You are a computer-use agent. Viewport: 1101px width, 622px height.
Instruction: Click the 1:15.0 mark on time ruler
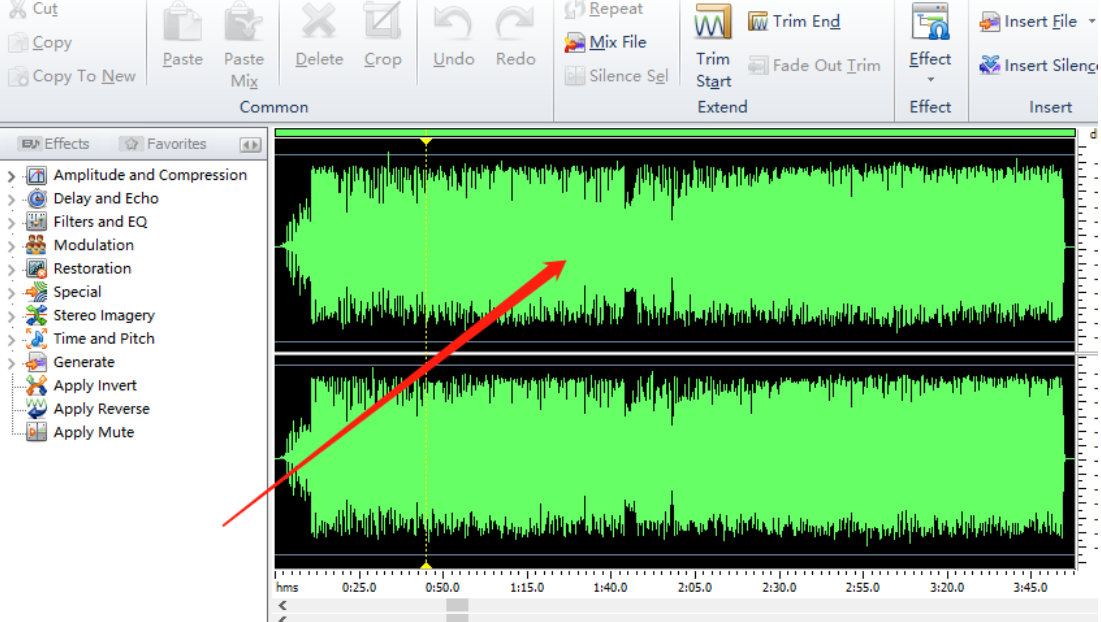pos(527,588)
